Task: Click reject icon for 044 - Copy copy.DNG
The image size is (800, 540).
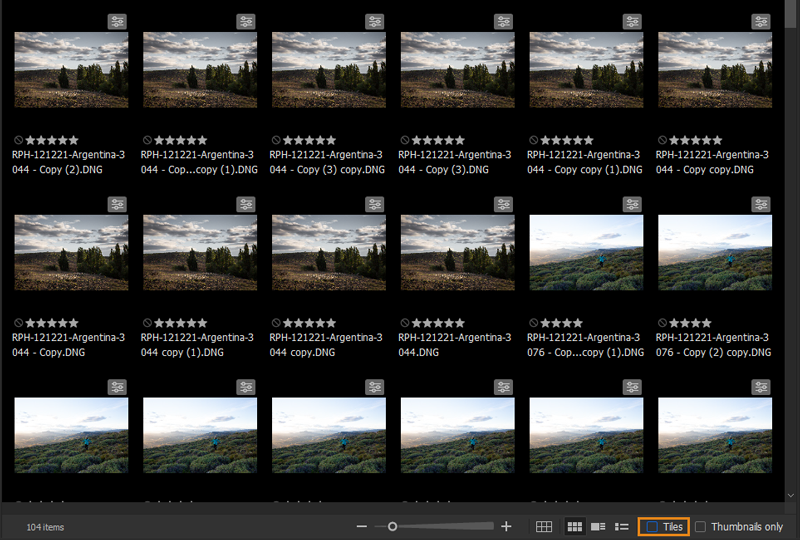Action: 662,140
